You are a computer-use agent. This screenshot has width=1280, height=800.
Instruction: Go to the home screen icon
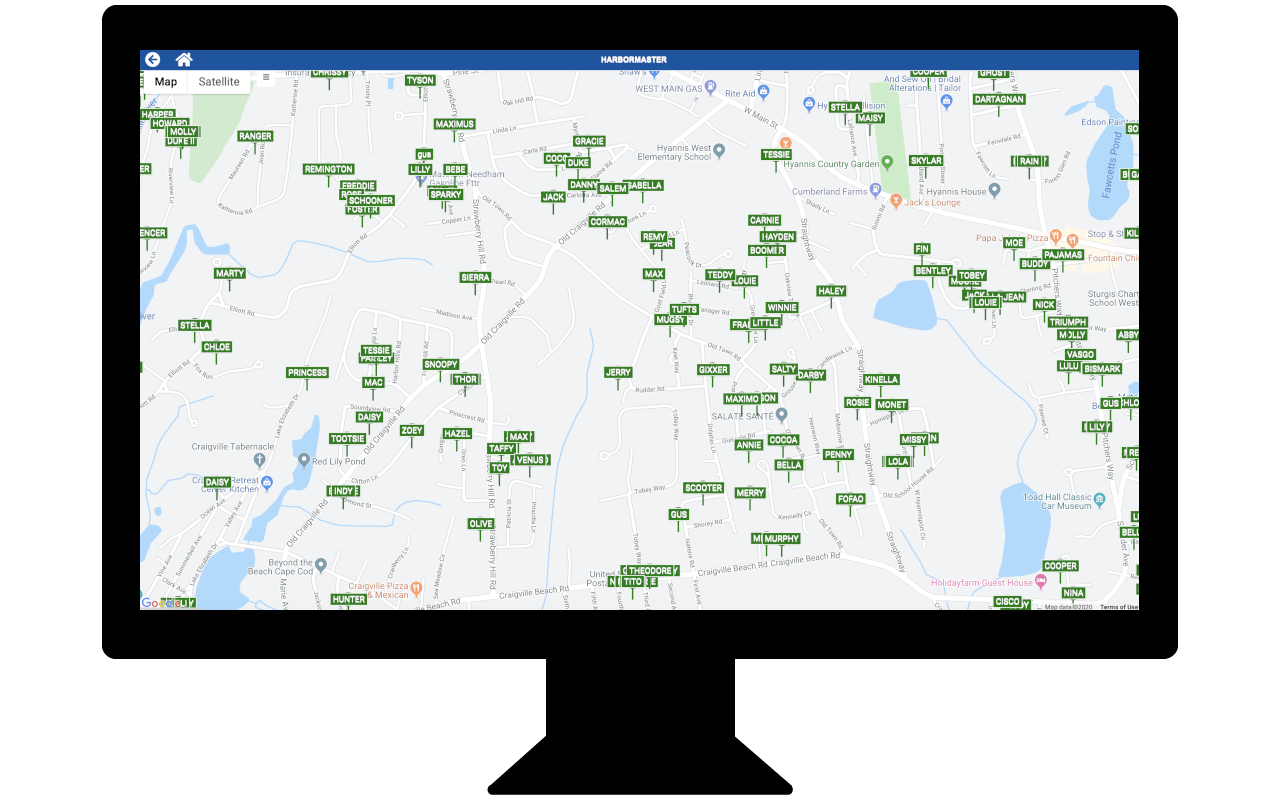pos(184,60)
